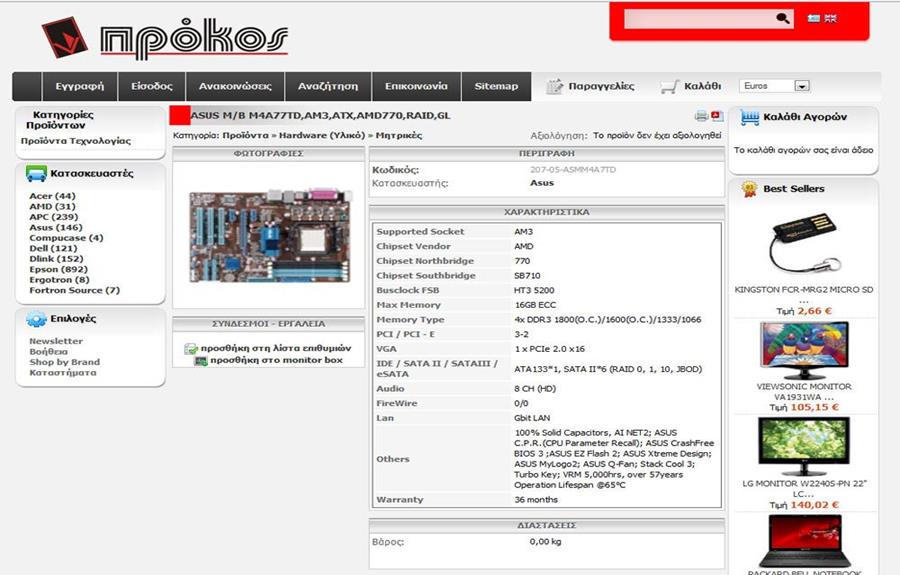Filter by manufacturer APC (239)
The image size is (900, 575).
pos(53,216)
